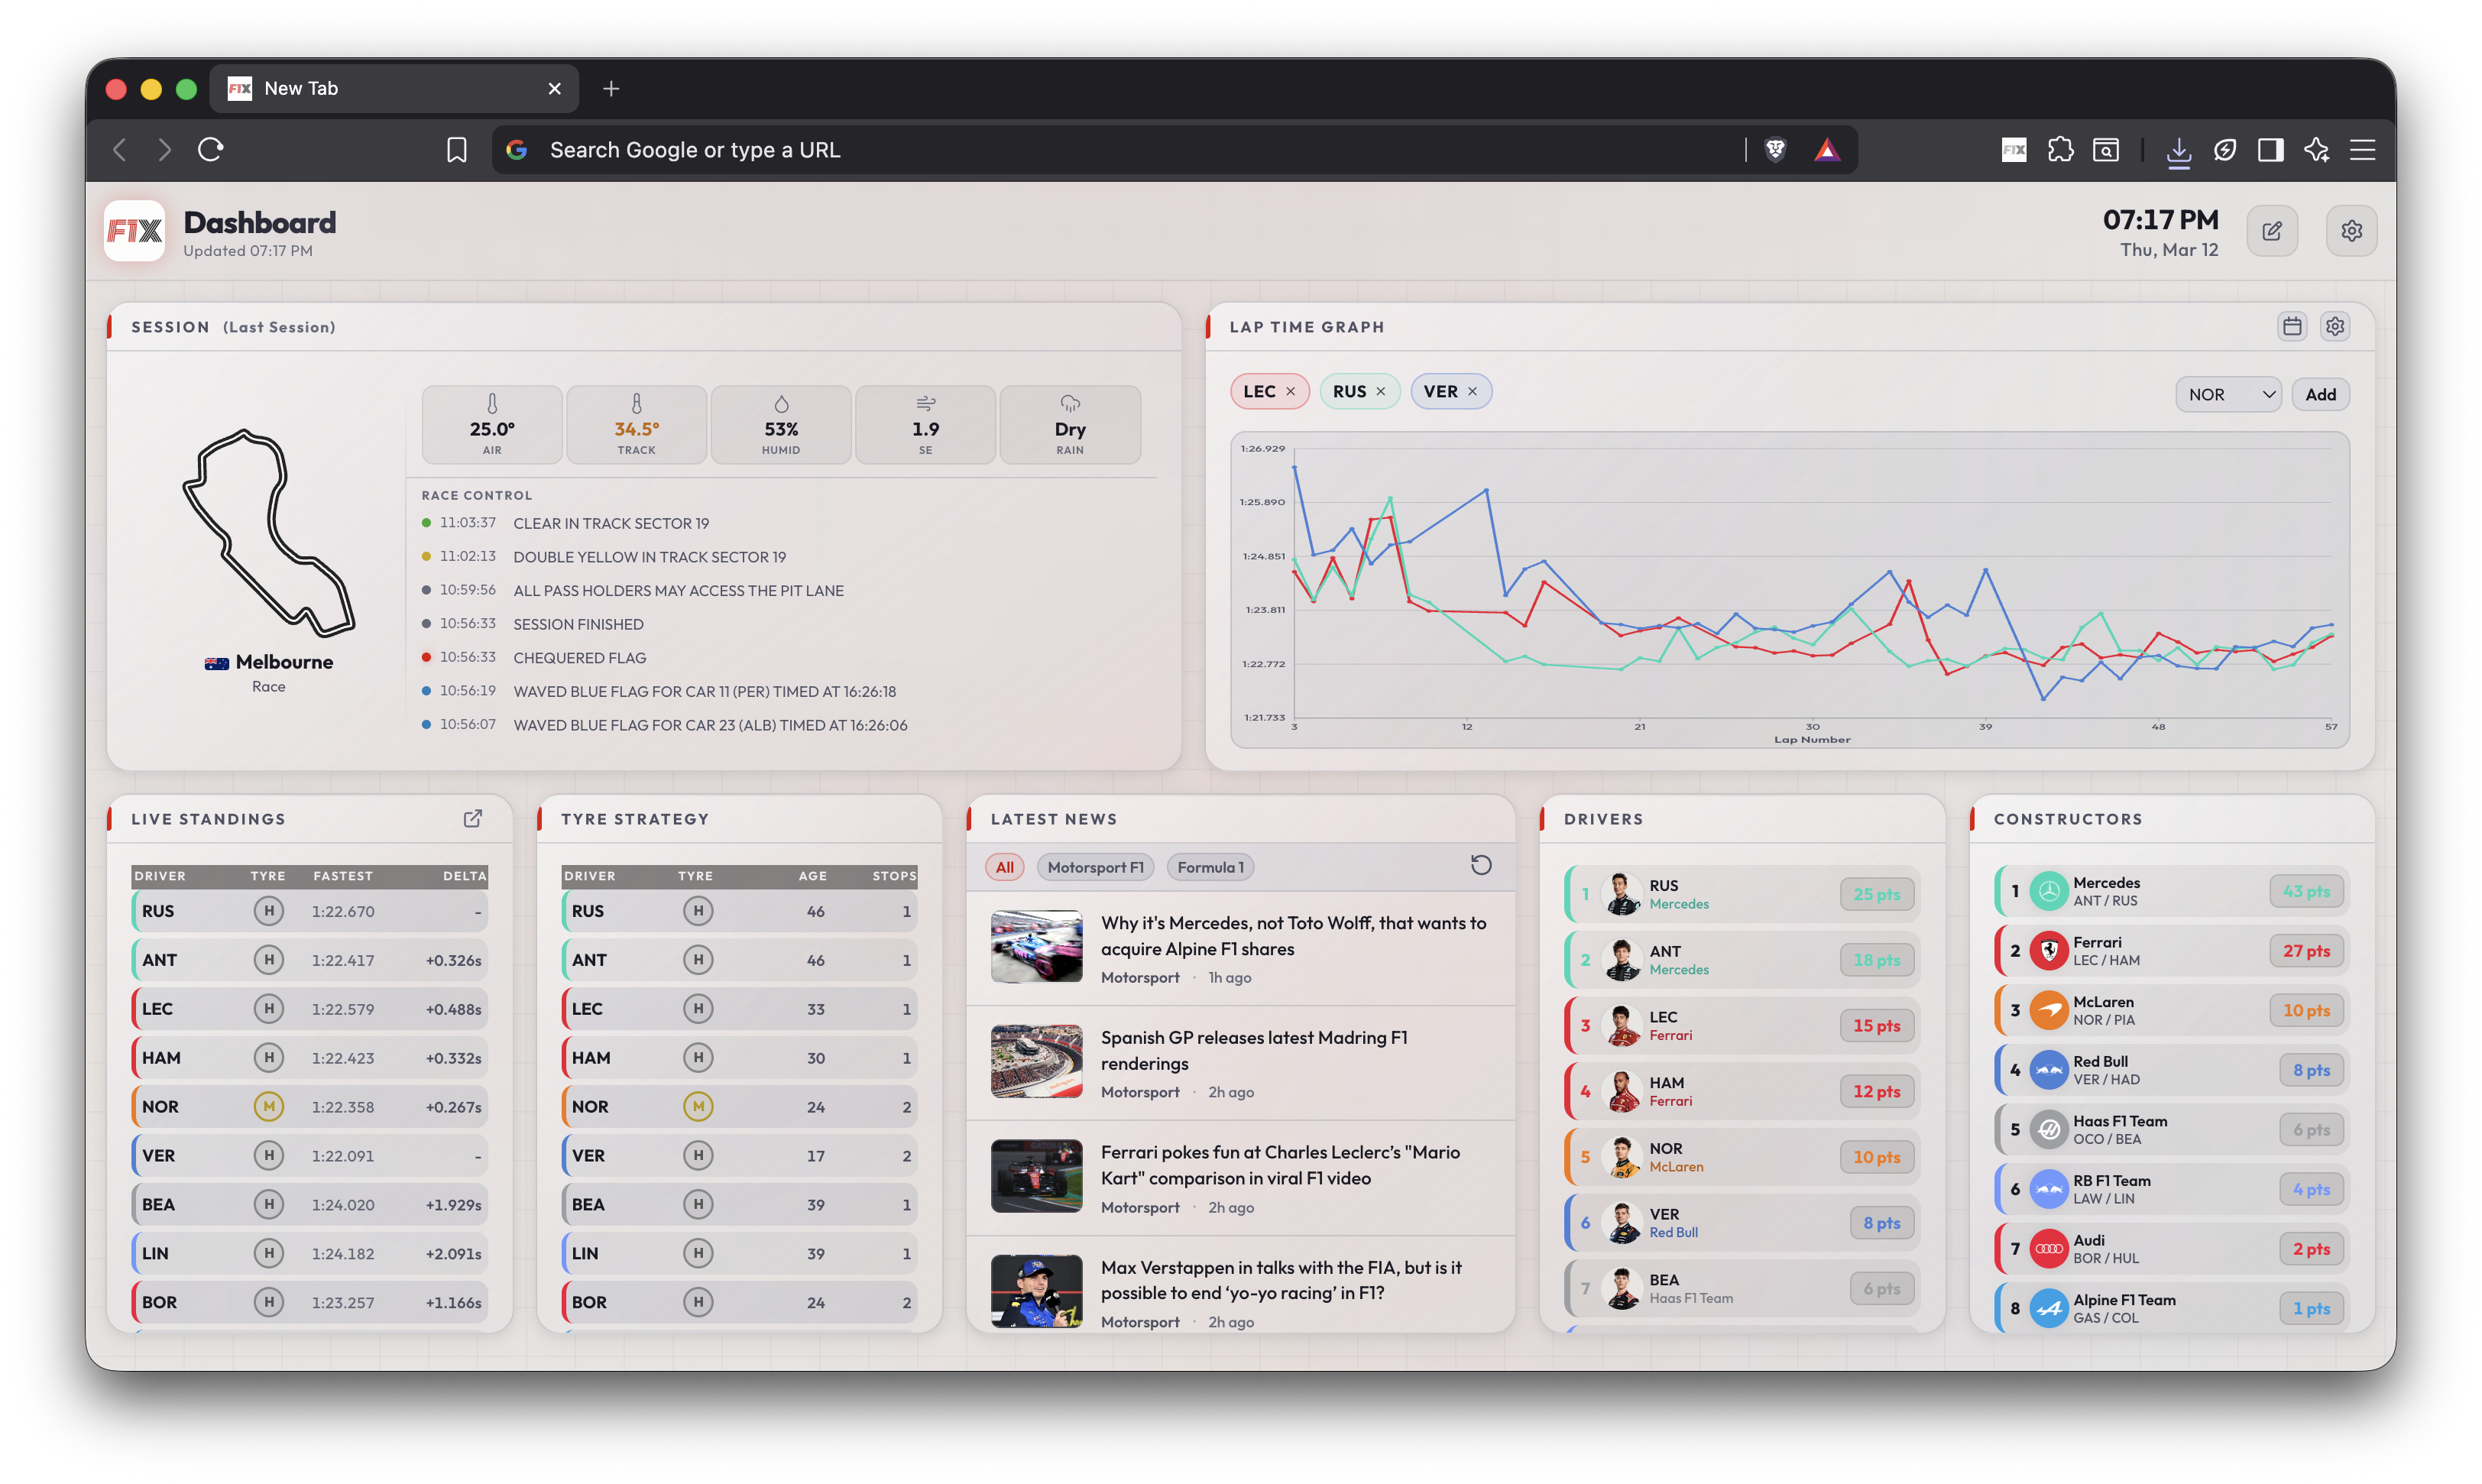Viewport: 2482px width, 1484px height.
Task: Open Live Standings in external window
Action: (473, 818)
